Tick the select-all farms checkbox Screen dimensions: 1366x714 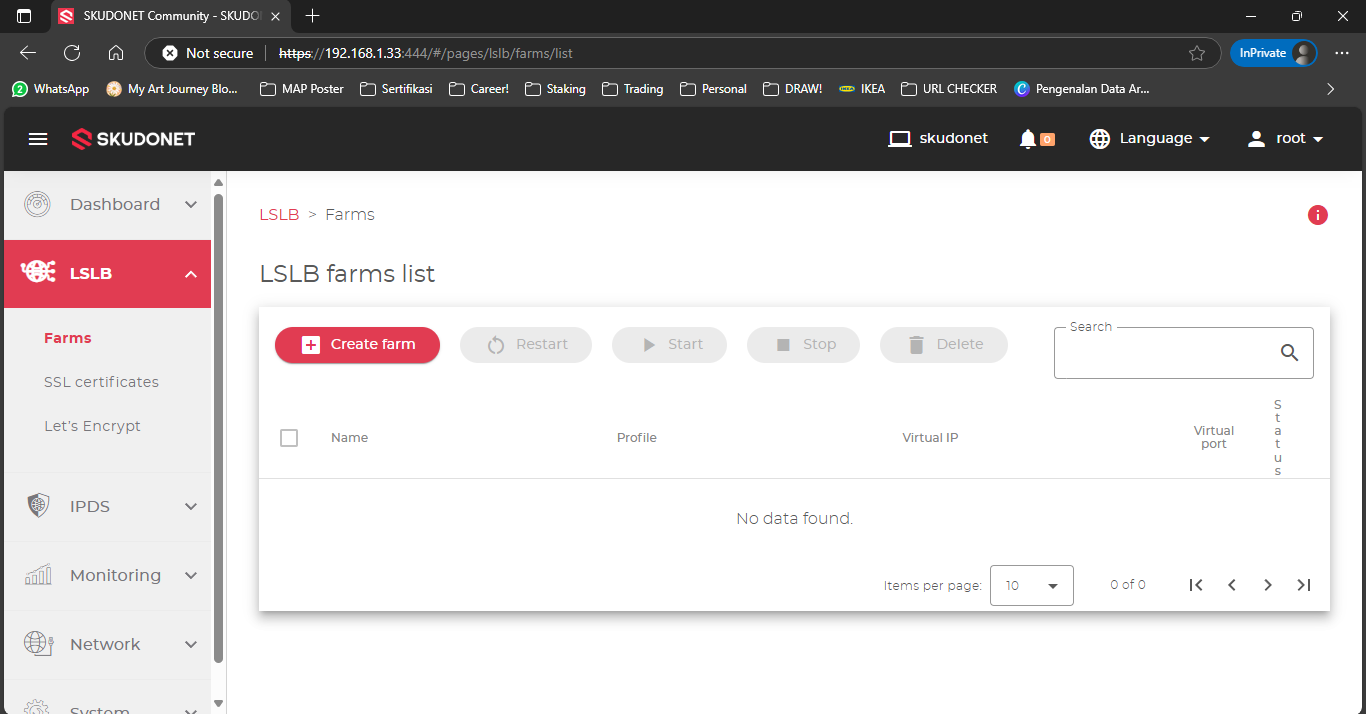coord(289,438)
